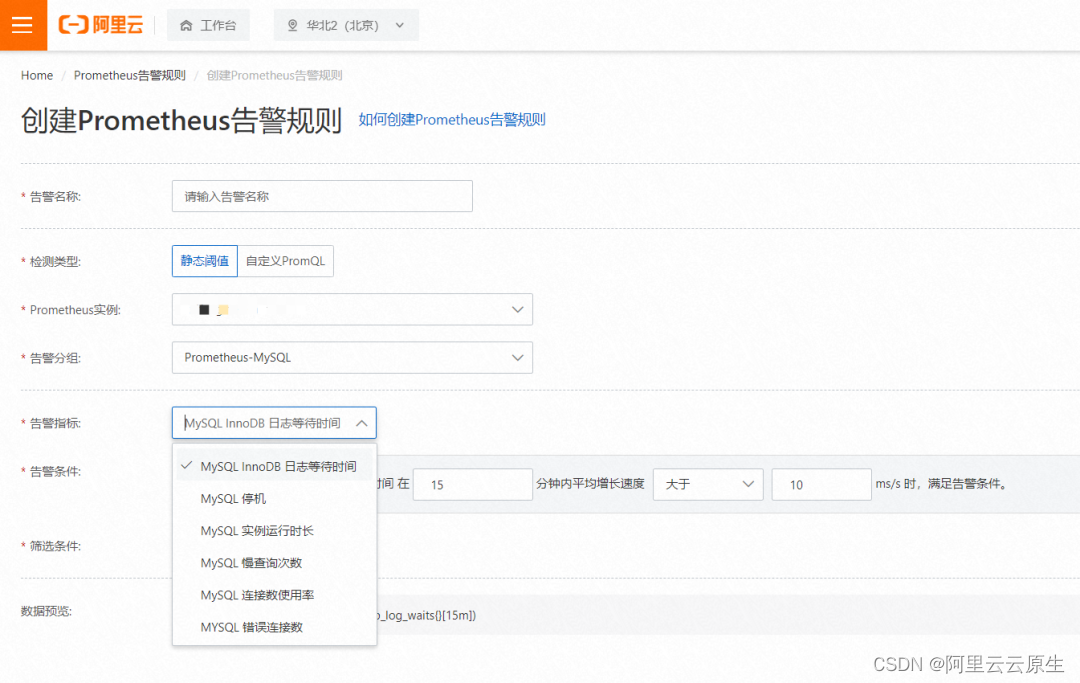Click the home icon beside 工作台
The width and height of the screenshot is (1080, 683).
pos(186,25)
